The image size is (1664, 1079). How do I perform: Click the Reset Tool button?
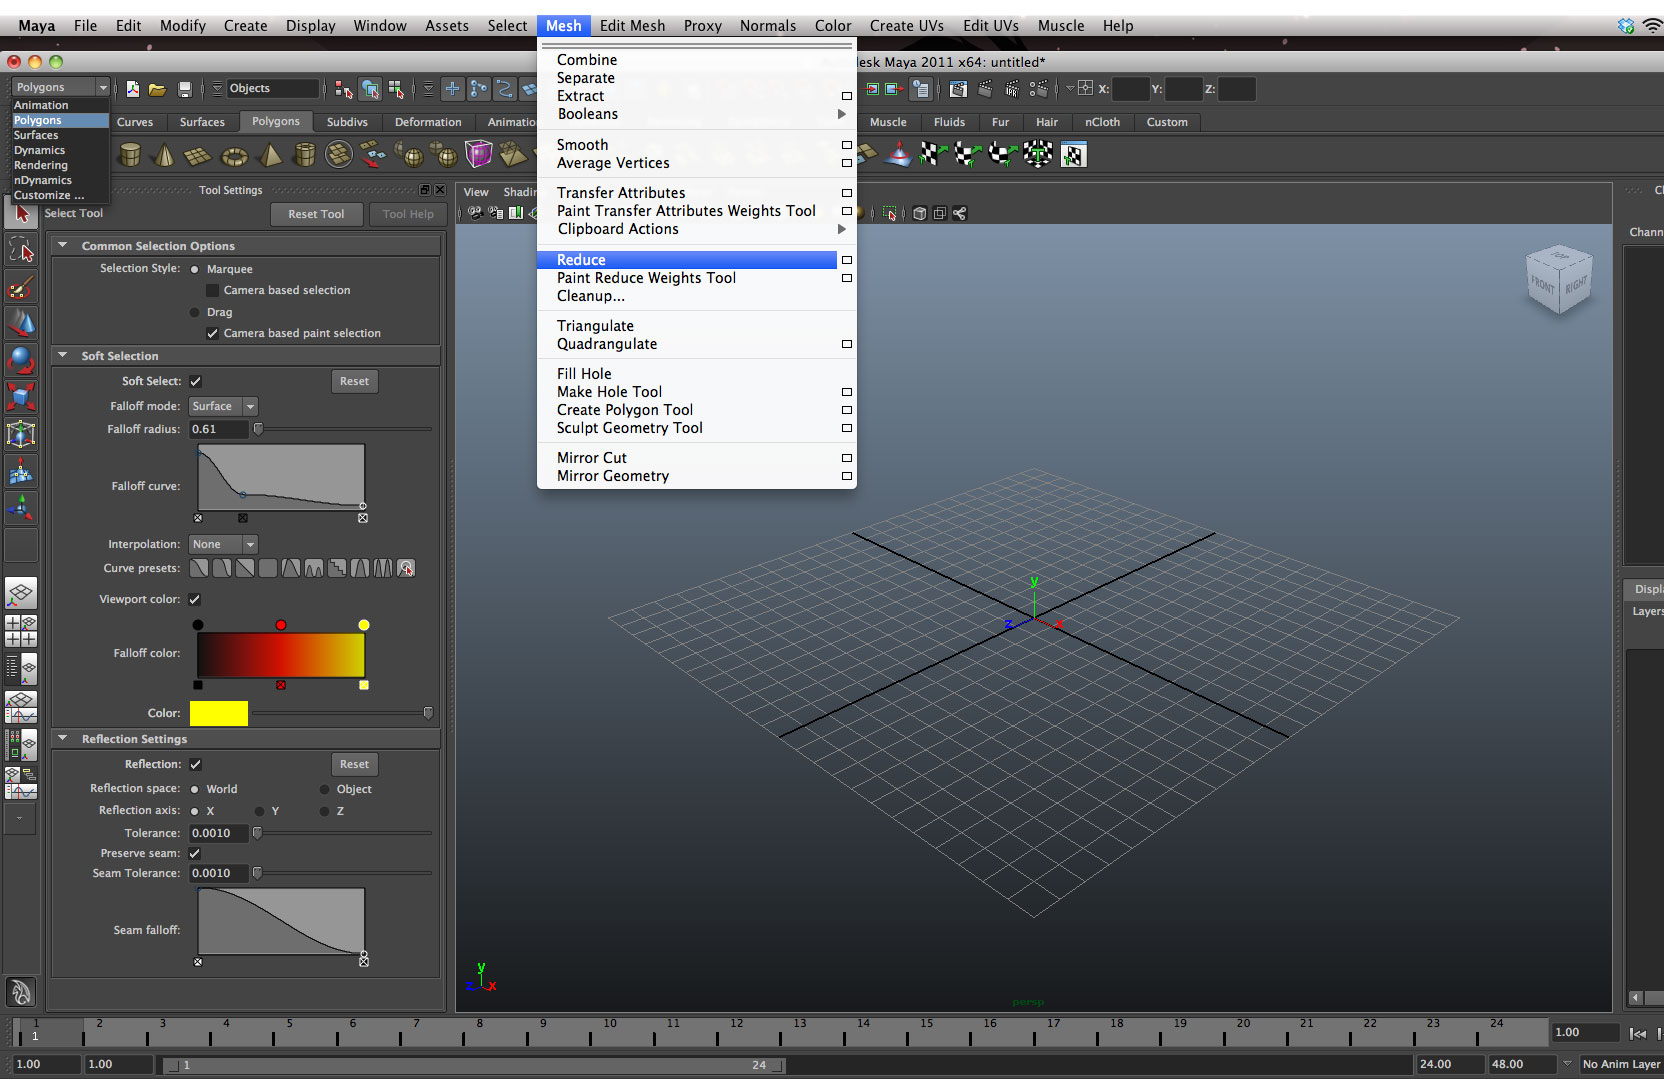pos(316,214)
